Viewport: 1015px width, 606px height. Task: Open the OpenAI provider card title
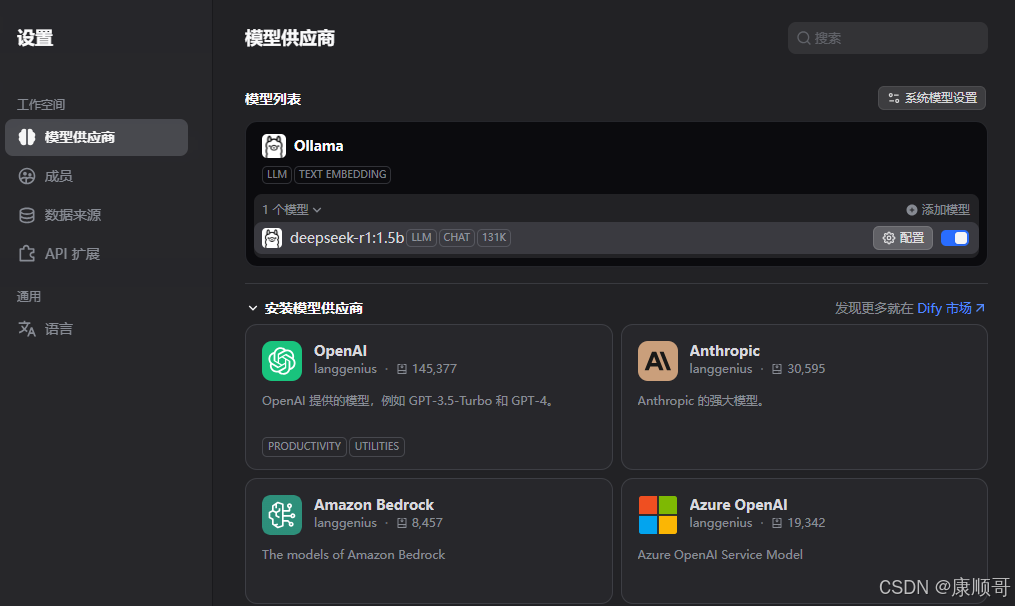(340, 351)
